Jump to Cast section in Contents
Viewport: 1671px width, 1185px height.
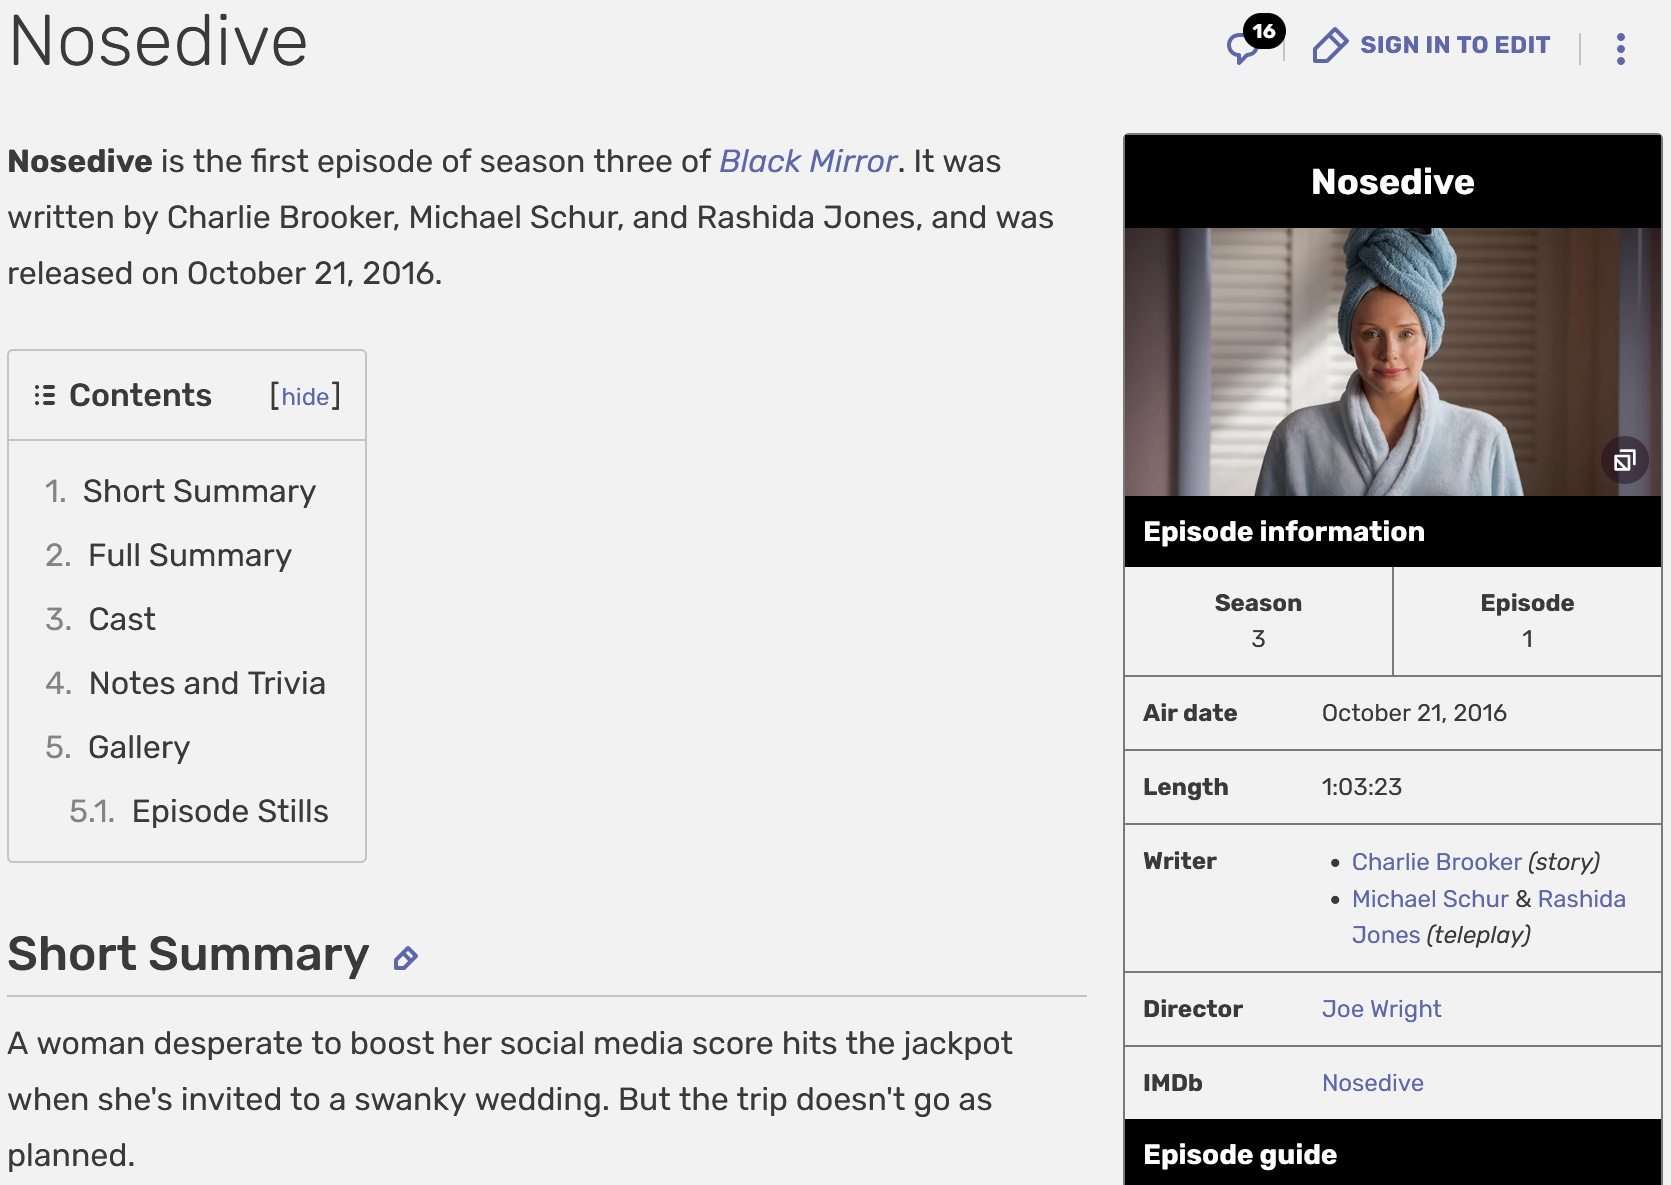point(122,619)
